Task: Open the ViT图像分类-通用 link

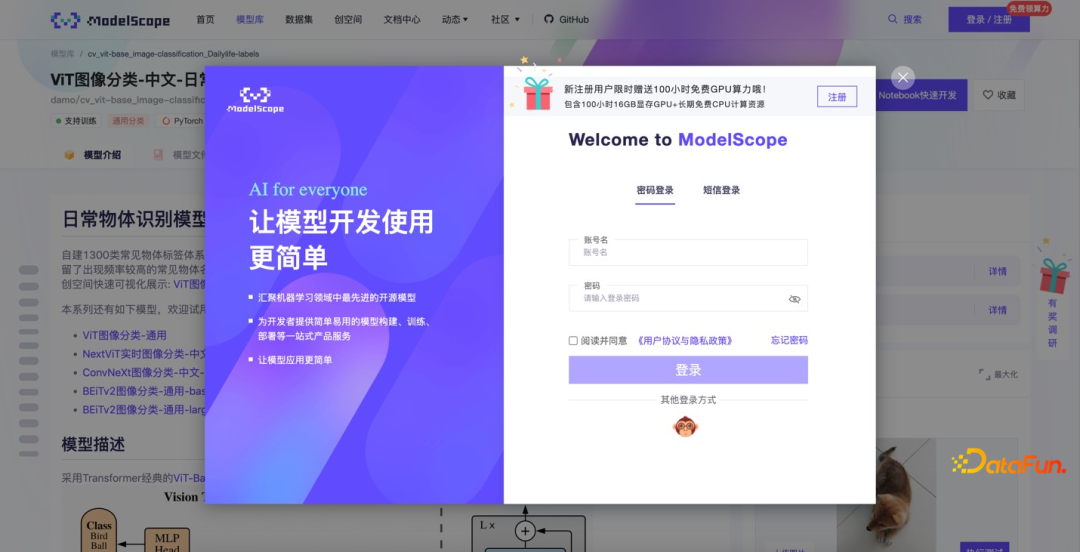Action: pos(125,336)
